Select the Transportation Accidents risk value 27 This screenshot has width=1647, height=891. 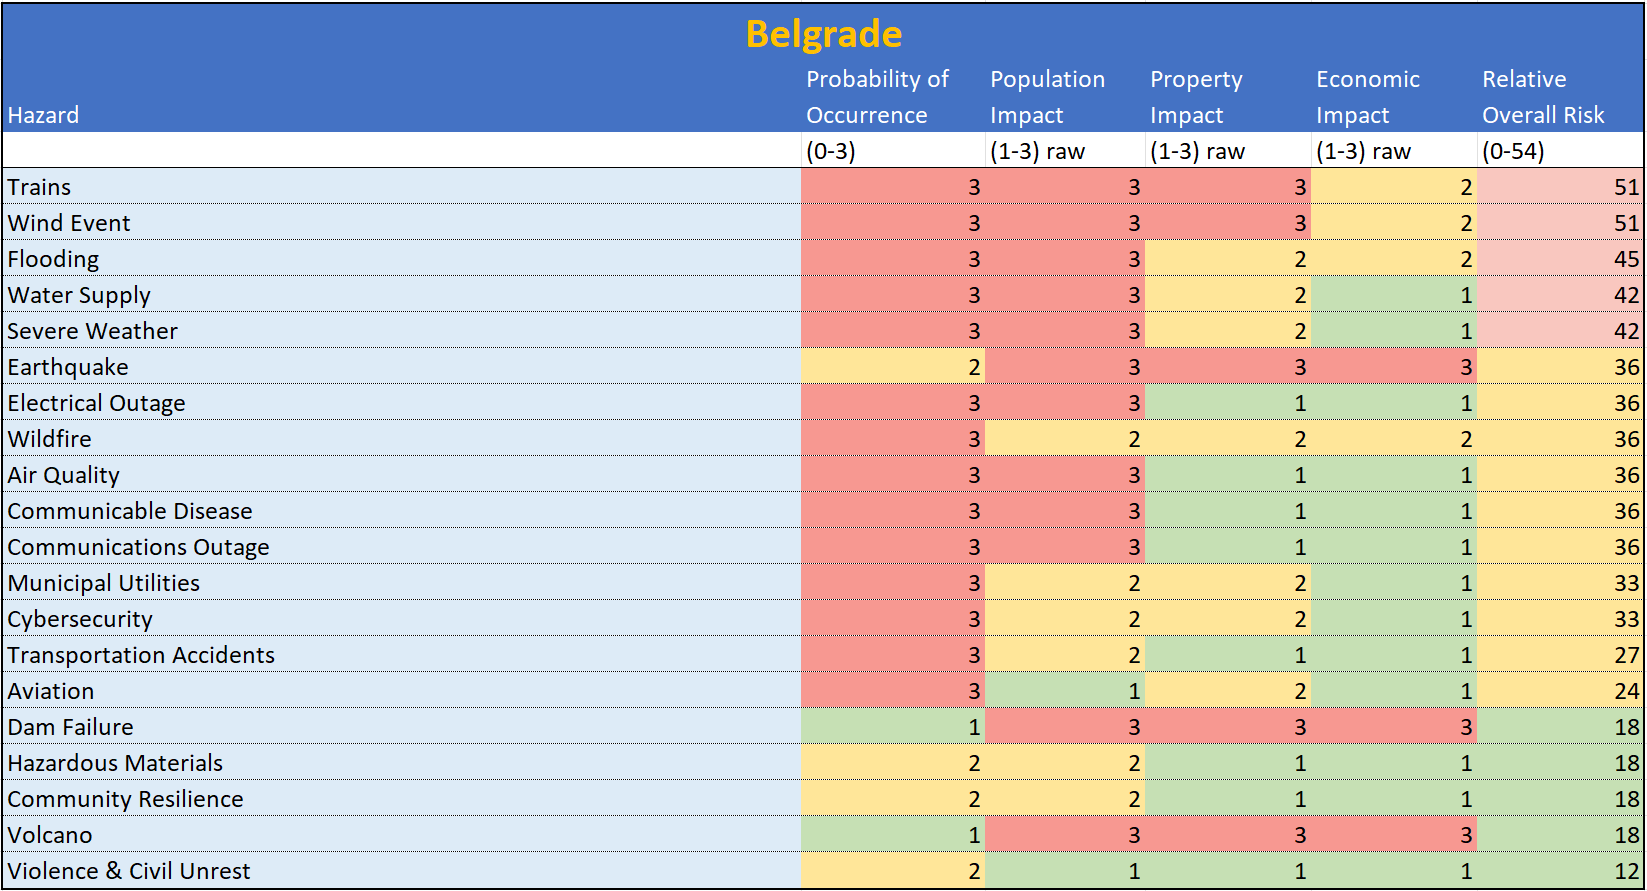[x=1560, y=655]
